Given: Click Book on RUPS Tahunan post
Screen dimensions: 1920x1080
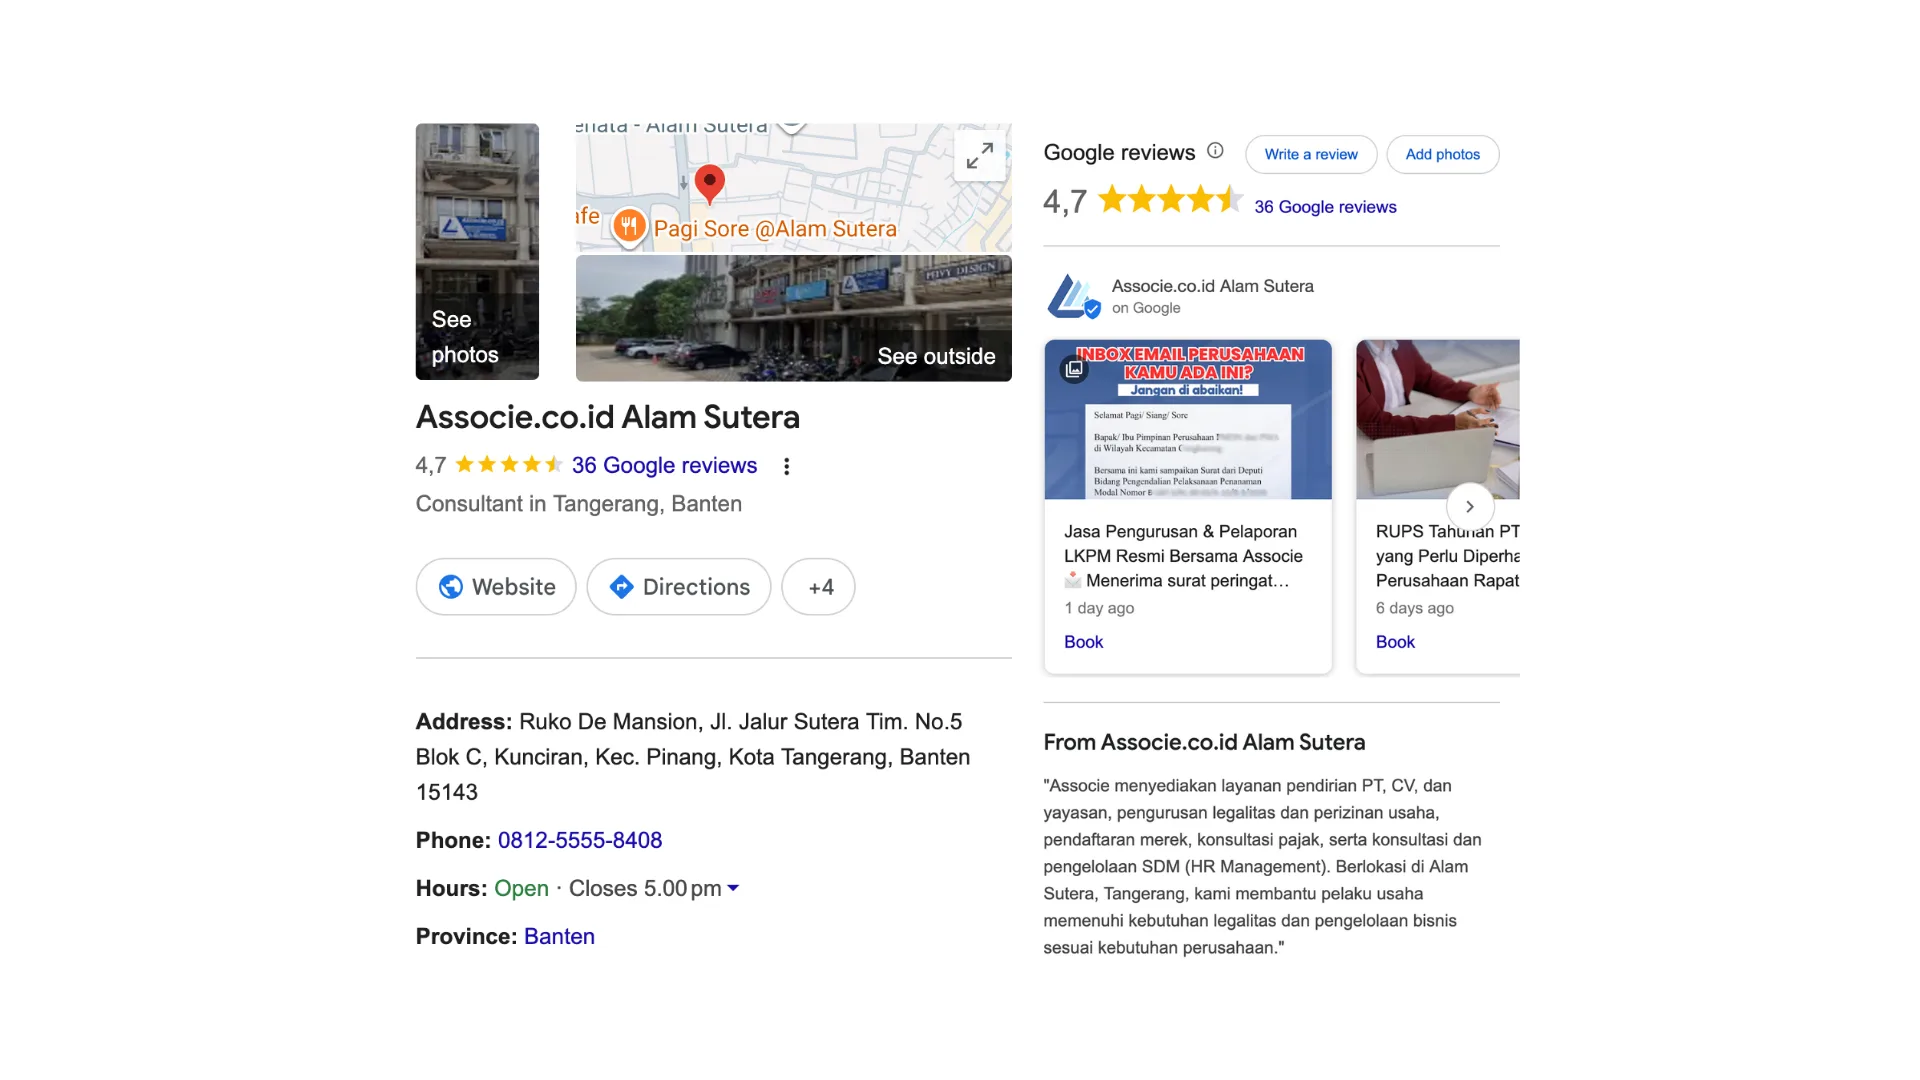Looking at the screenshot, I should (x=1395, y=642).
